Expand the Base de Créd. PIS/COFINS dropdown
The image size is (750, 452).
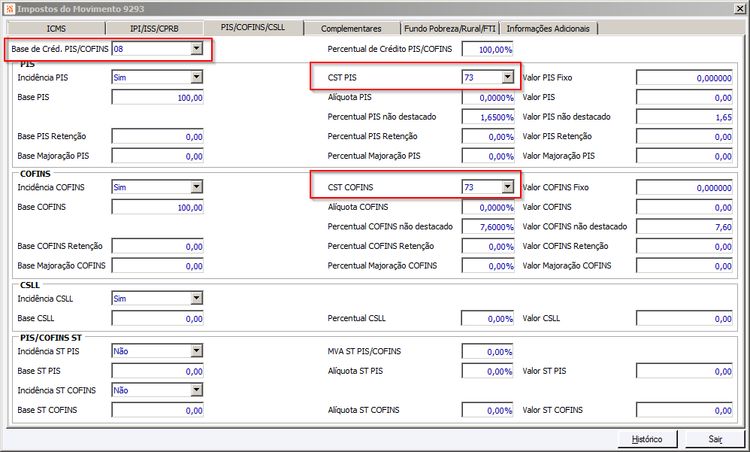[x=197, y=48]
